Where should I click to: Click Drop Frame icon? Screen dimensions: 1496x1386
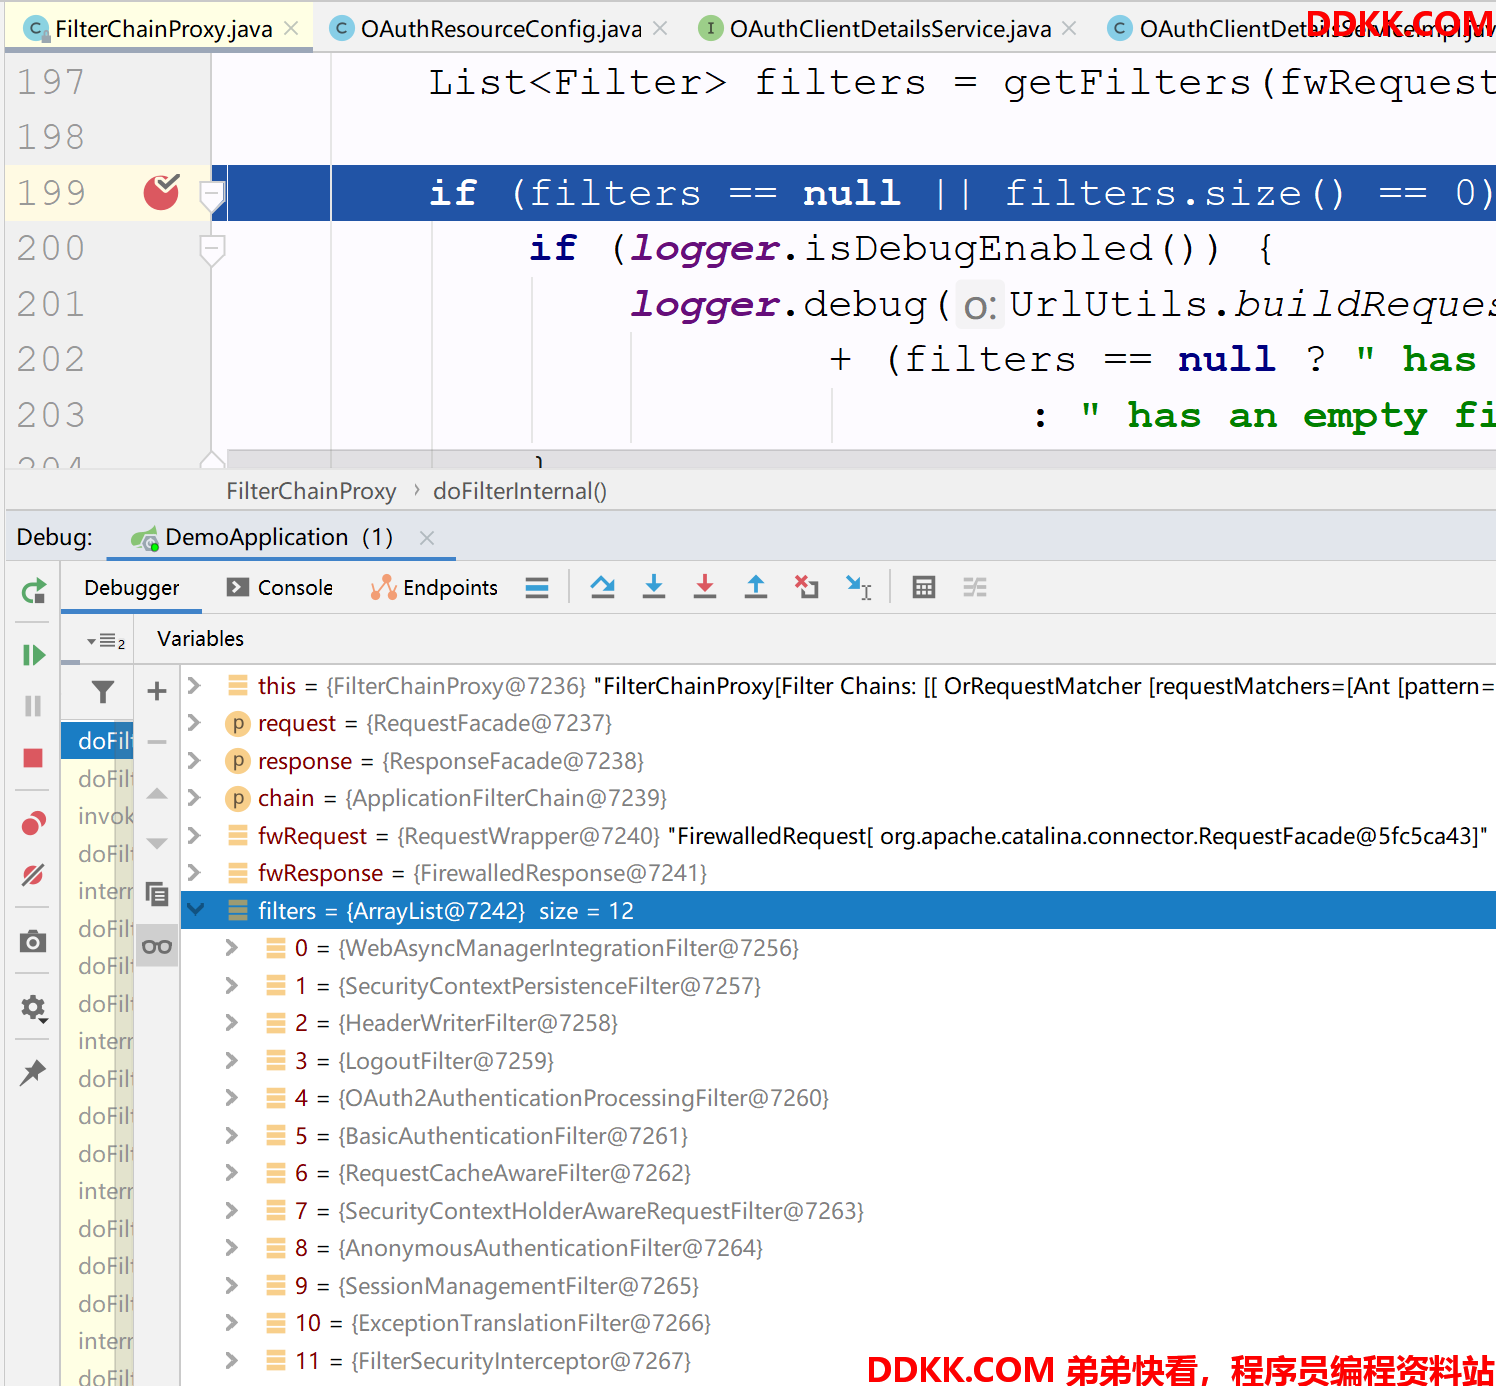(806, 588)
